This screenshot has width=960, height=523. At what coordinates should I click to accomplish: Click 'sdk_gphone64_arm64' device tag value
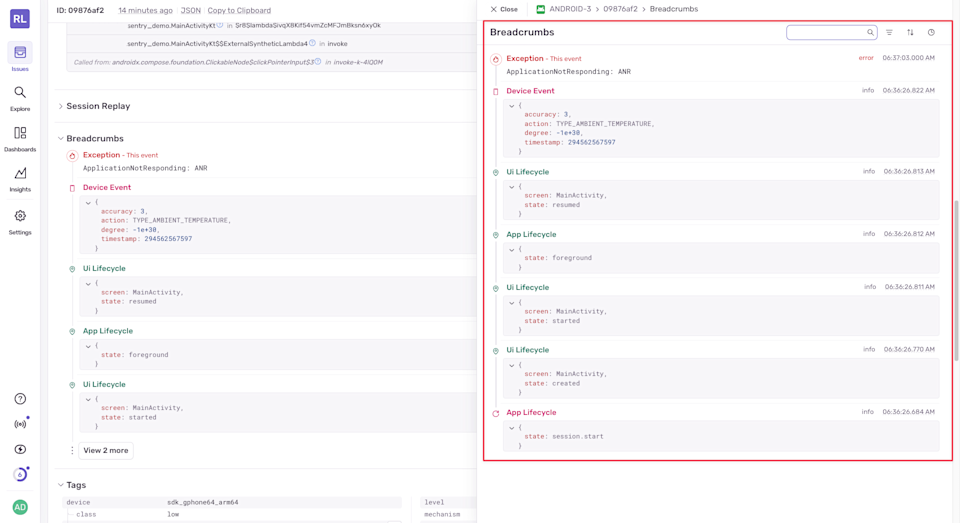point(203,502)
